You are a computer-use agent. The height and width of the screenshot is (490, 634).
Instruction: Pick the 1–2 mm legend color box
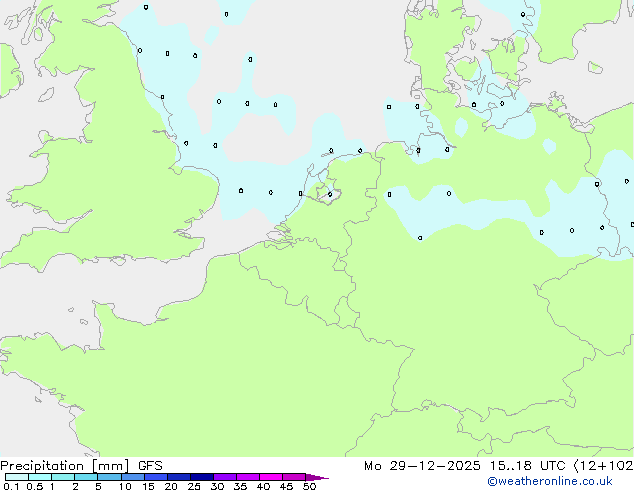tap(63, 477)
